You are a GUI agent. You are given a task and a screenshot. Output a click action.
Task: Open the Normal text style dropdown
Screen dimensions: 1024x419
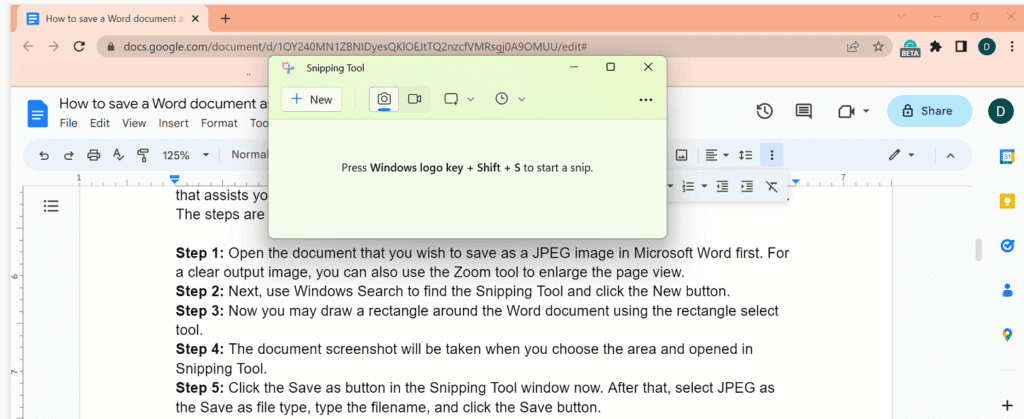click(x=249, y=155)
